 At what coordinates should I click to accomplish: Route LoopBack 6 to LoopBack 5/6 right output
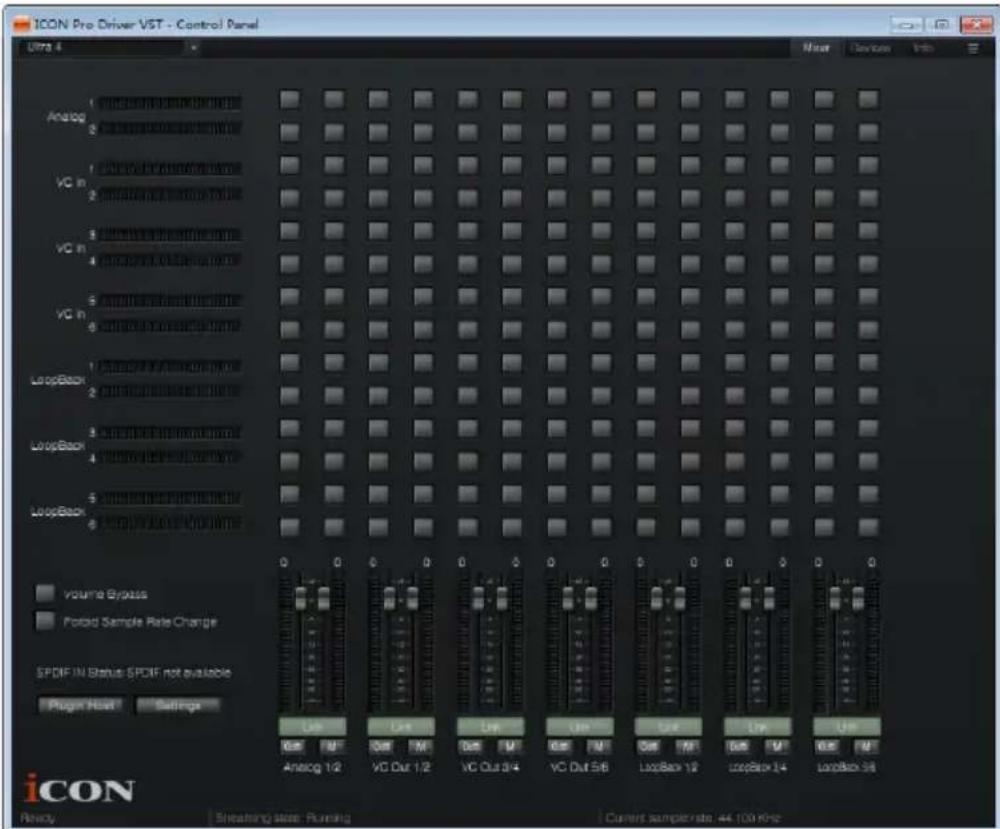[x=868, y=527]
